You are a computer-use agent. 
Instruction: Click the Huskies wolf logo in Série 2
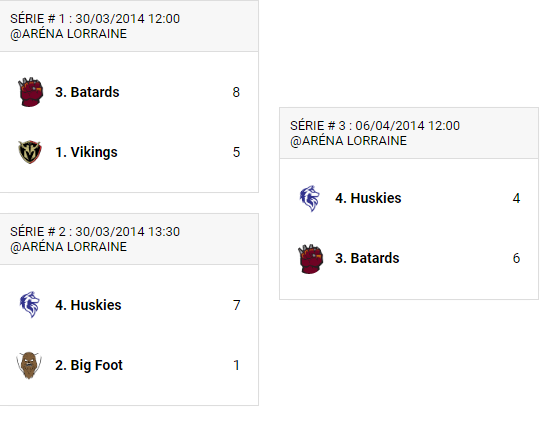coord(30,305)
